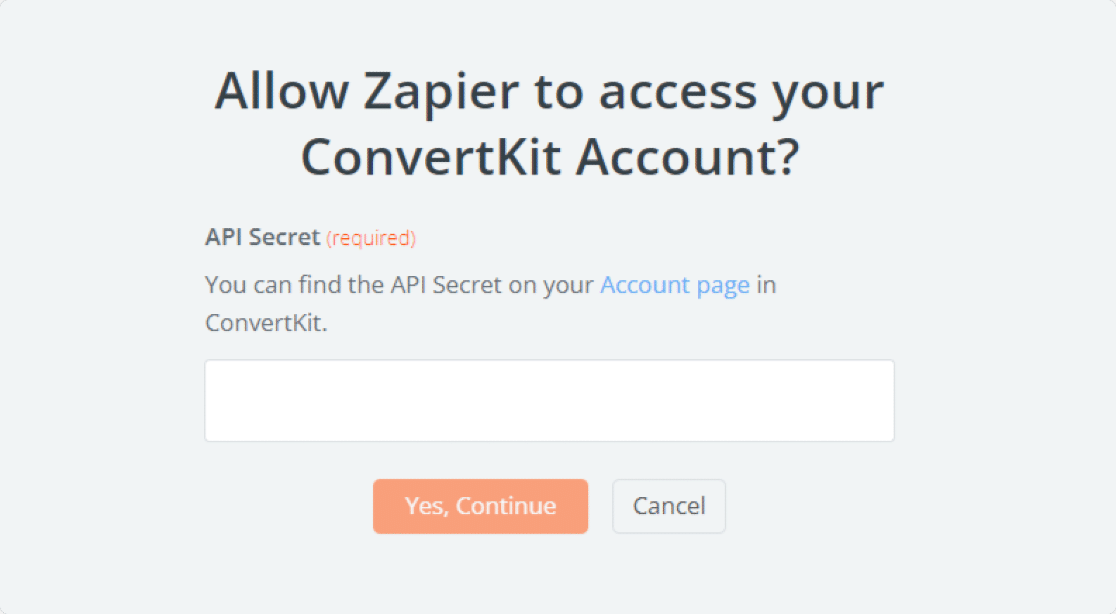The height and width of the screenshot is (614, 1116).
Task: Cancel the ConvertKit authorization
Action: (x=669, y=506)
